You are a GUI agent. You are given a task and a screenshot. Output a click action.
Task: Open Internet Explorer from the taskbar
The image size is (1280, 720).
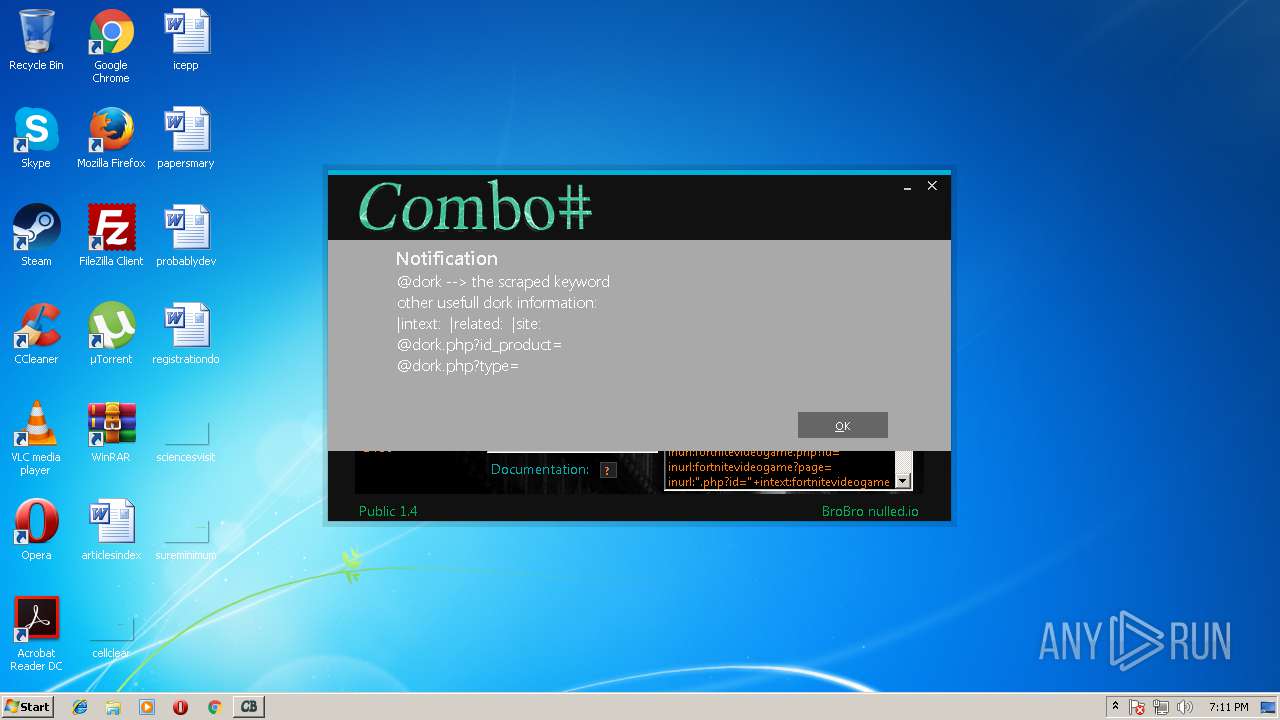click(80, 707)
